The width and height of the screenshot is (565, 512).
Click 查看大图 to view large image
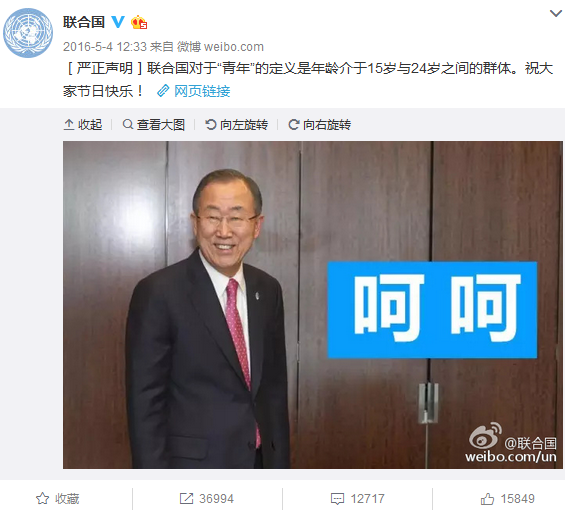[154, 125]
